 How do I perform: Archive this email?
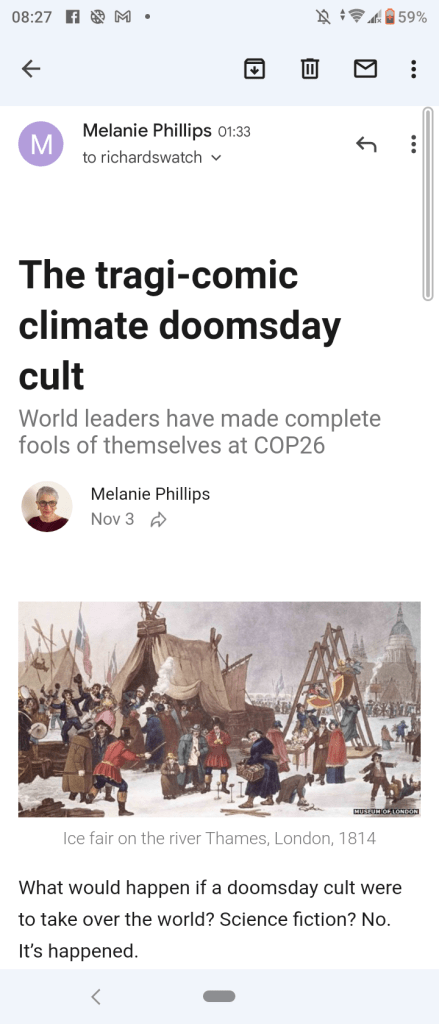point(254,69)
